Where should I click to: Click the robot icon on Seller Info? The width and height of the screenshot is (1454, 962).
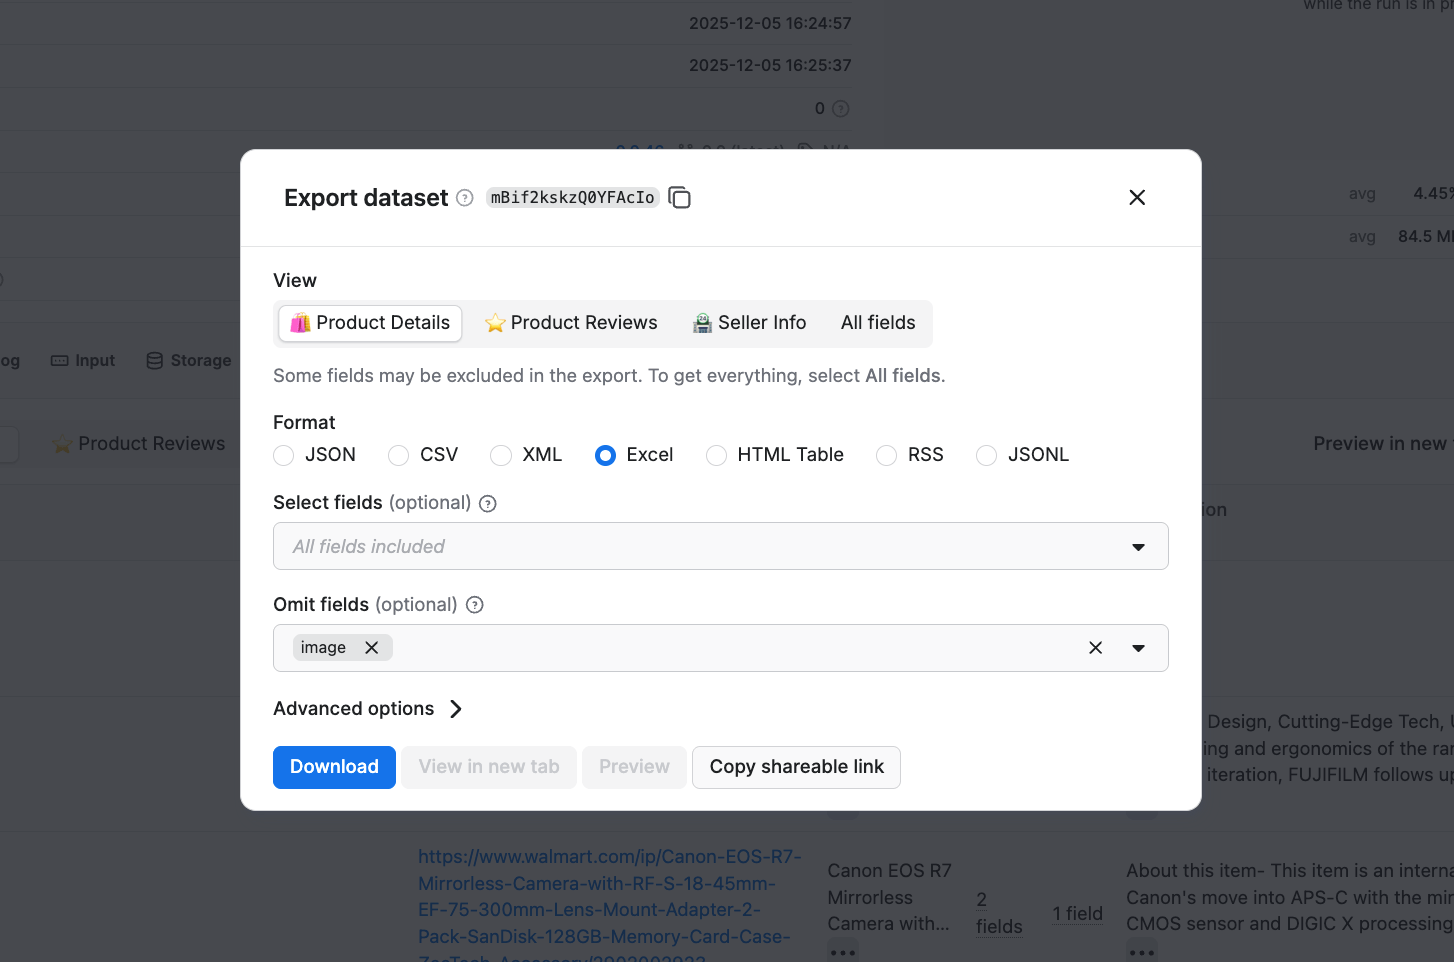[700, 322]
